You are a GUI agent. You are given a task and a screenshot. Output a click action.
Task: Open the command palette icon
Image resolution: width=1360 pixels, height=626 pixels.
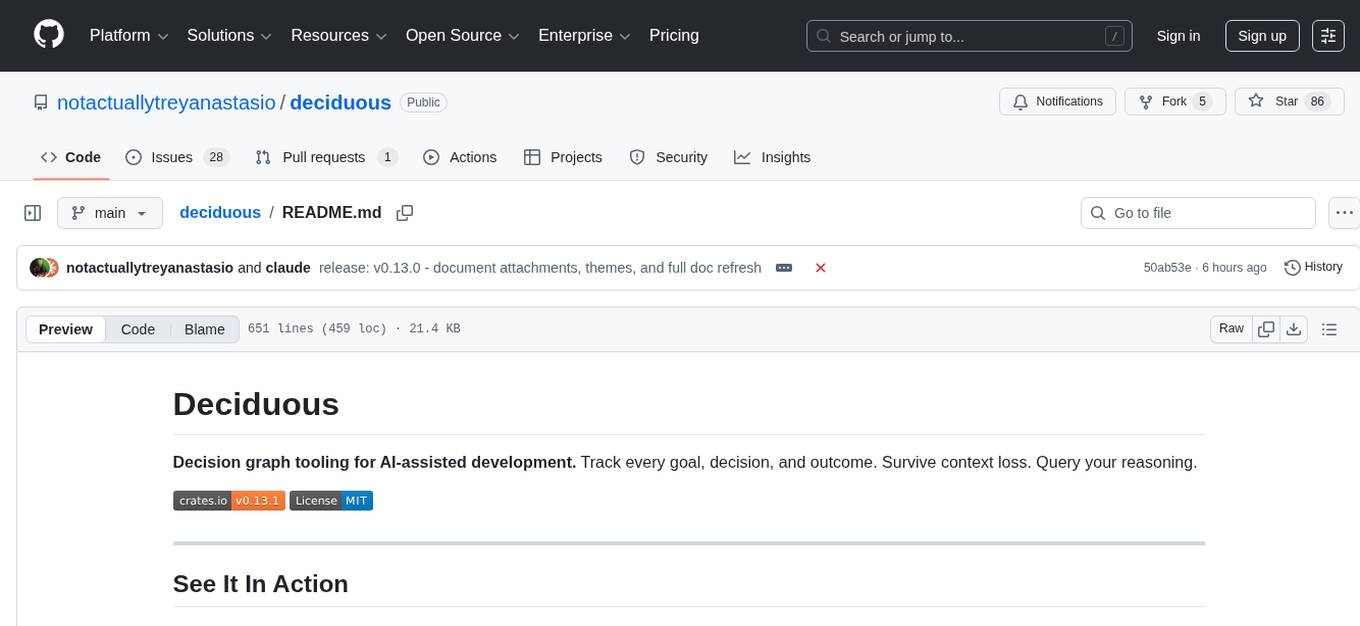[x=1328, y=36]
